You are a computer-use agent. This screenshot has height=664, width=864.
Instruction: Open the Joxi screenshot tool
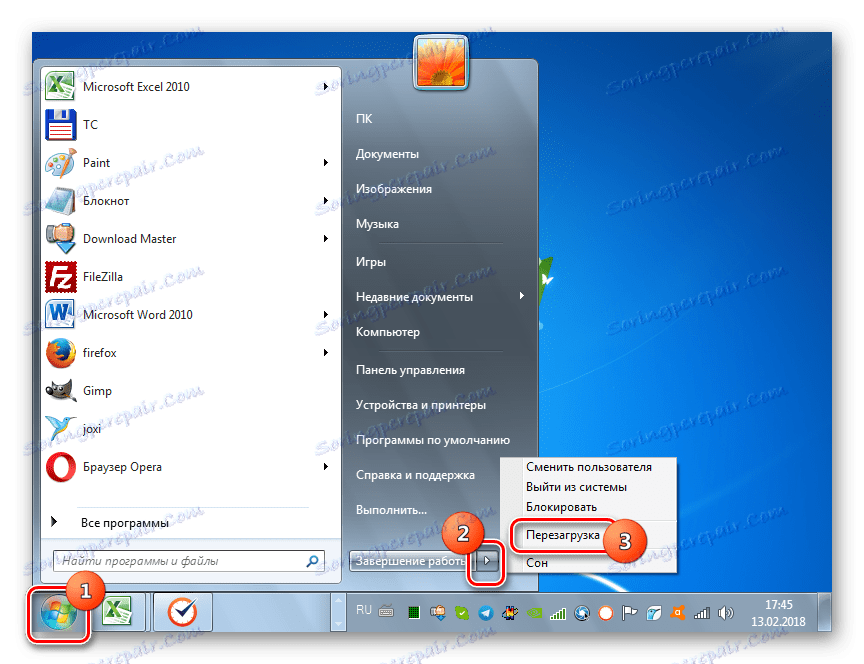tap(90, 428)
